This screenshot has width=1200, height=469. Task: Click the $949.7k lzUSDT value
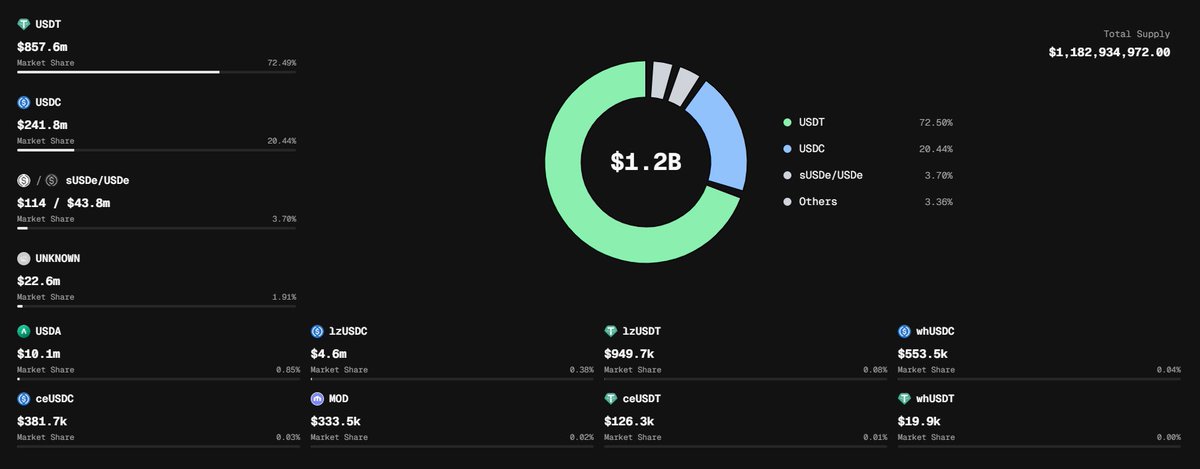tap(630, 353)
